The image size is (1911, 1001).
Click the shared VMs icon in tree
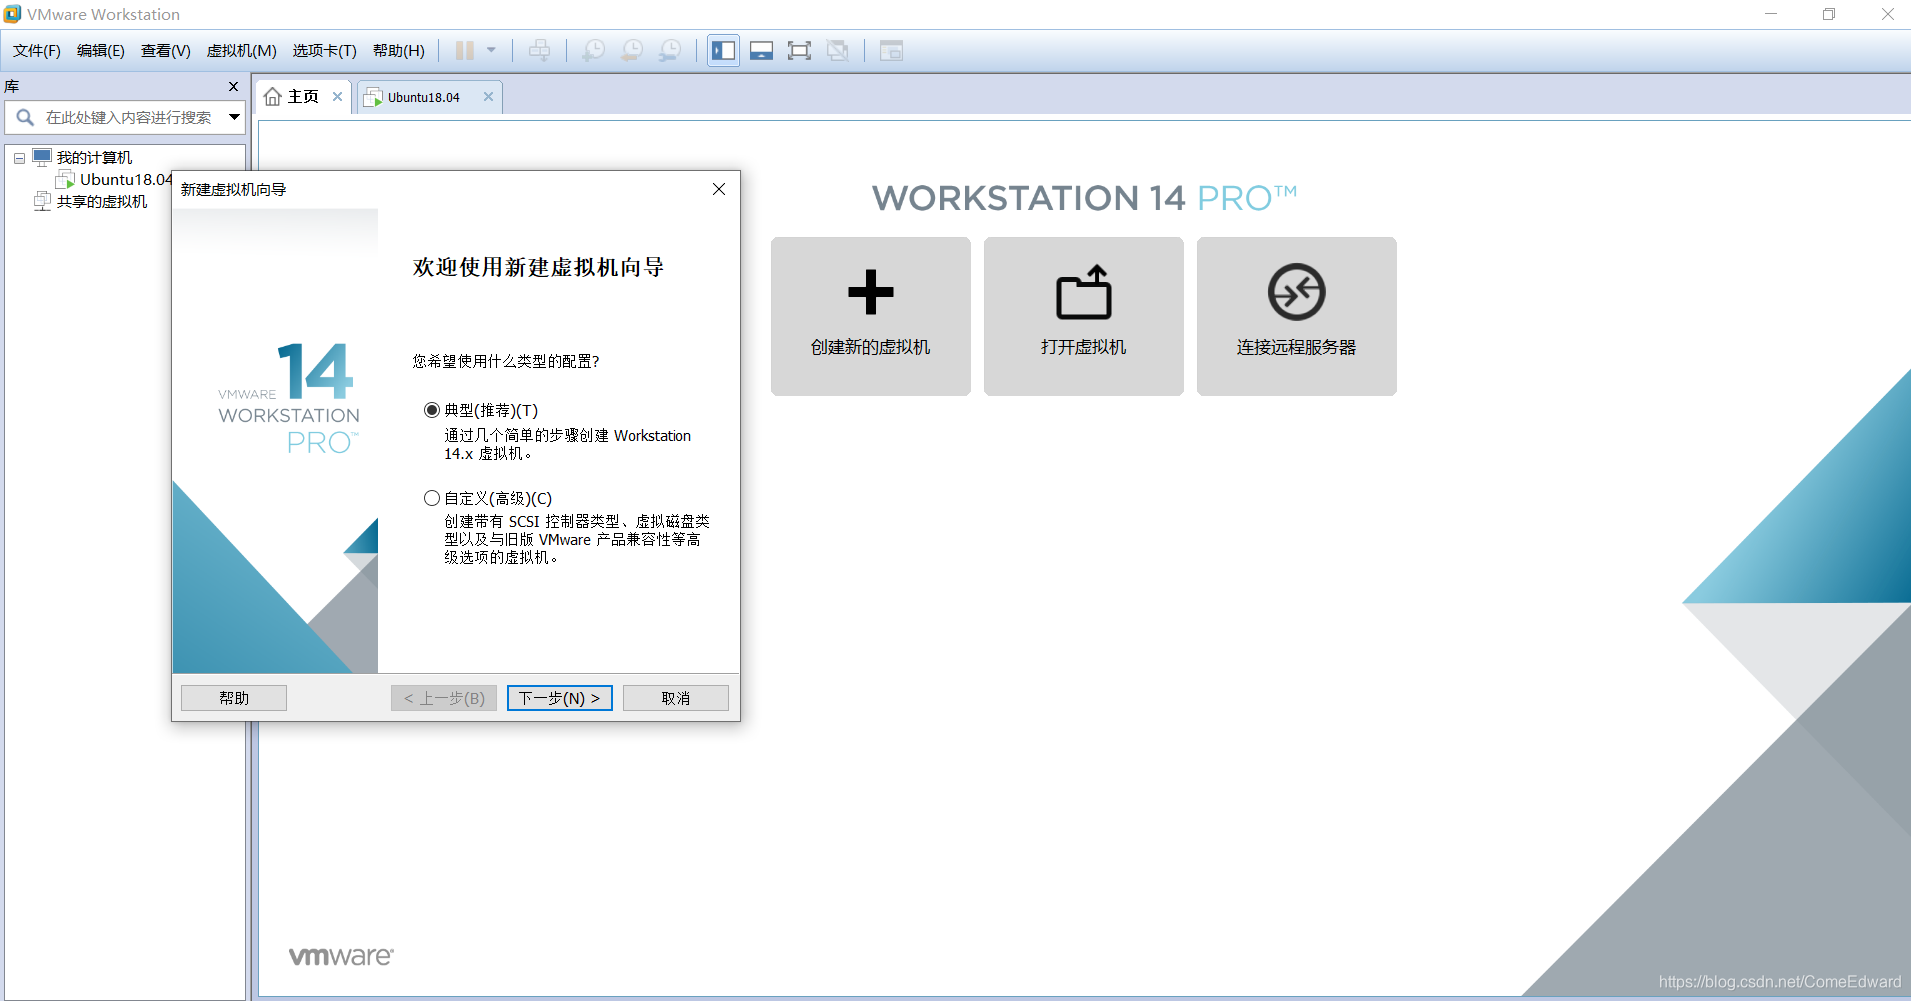(x=42, y=202)
